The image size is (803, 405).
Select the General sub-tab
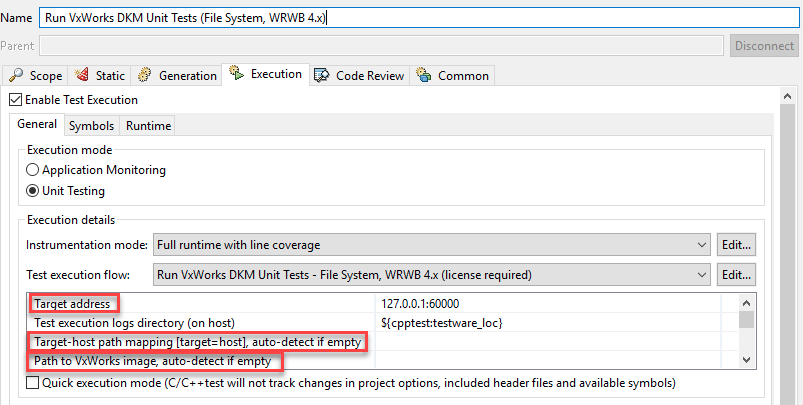click(37, 124)
